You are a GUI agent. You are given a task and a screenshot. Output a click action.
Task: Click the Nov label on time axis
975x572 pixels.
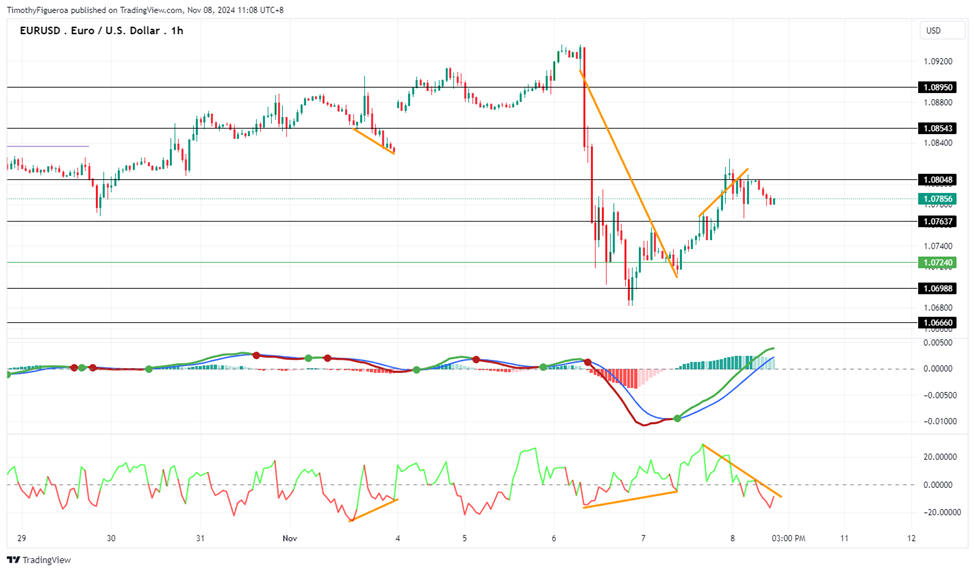pyautogui.click(x=289, y=538)
